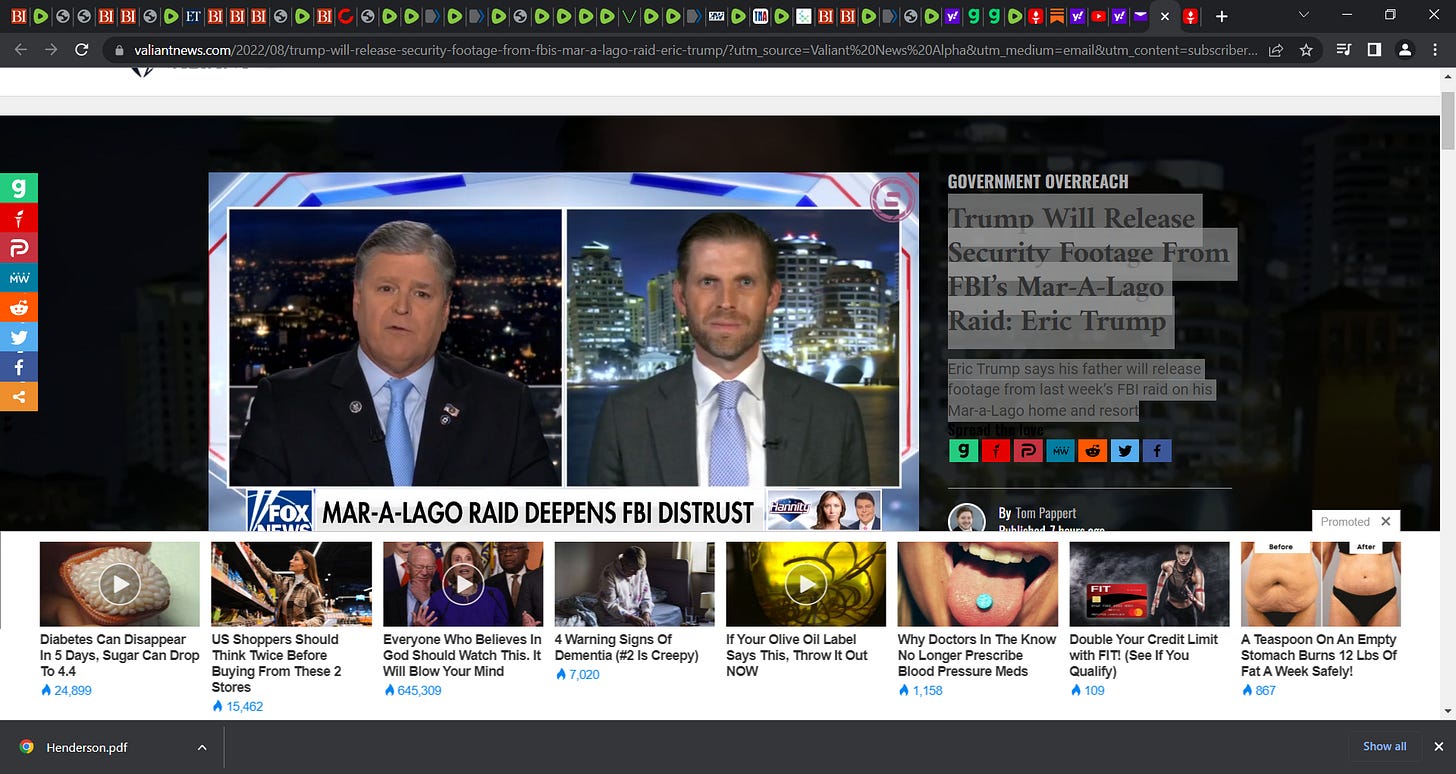Expand options arrow next to Henderson.pdf download

click(x=202, y=747)
